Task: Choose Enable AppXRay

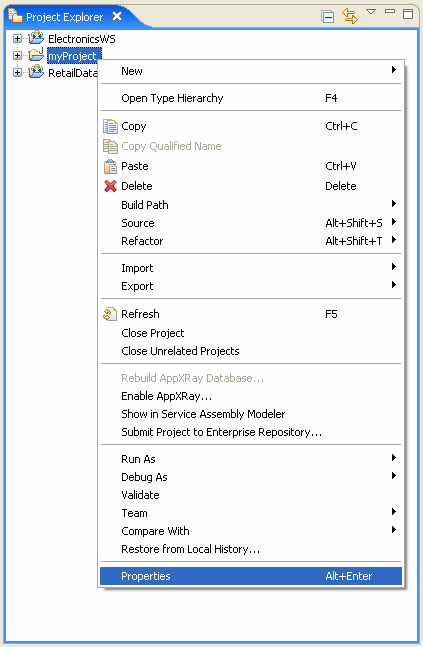Action: click(251, 396)
